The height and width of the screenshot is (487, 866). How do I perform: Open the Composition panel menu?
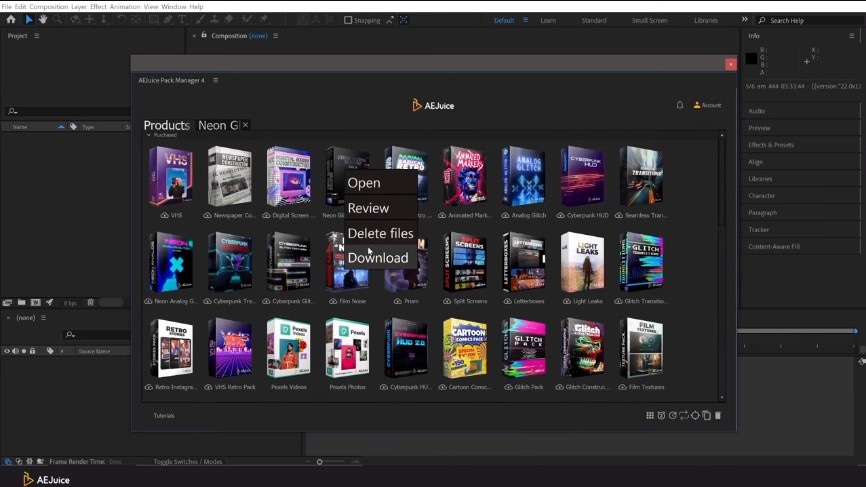[276, 35]
